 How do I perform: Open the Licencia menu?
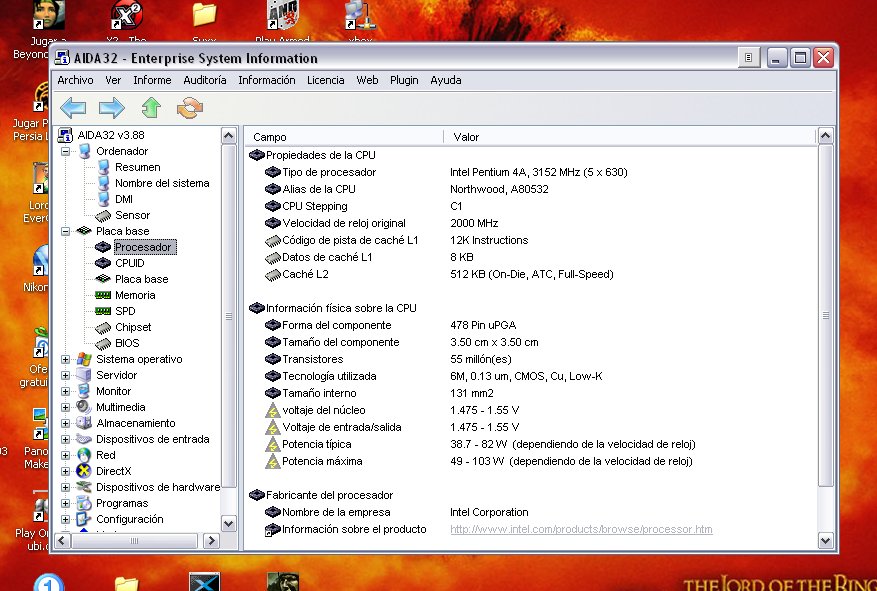click(x=326, y=80)
